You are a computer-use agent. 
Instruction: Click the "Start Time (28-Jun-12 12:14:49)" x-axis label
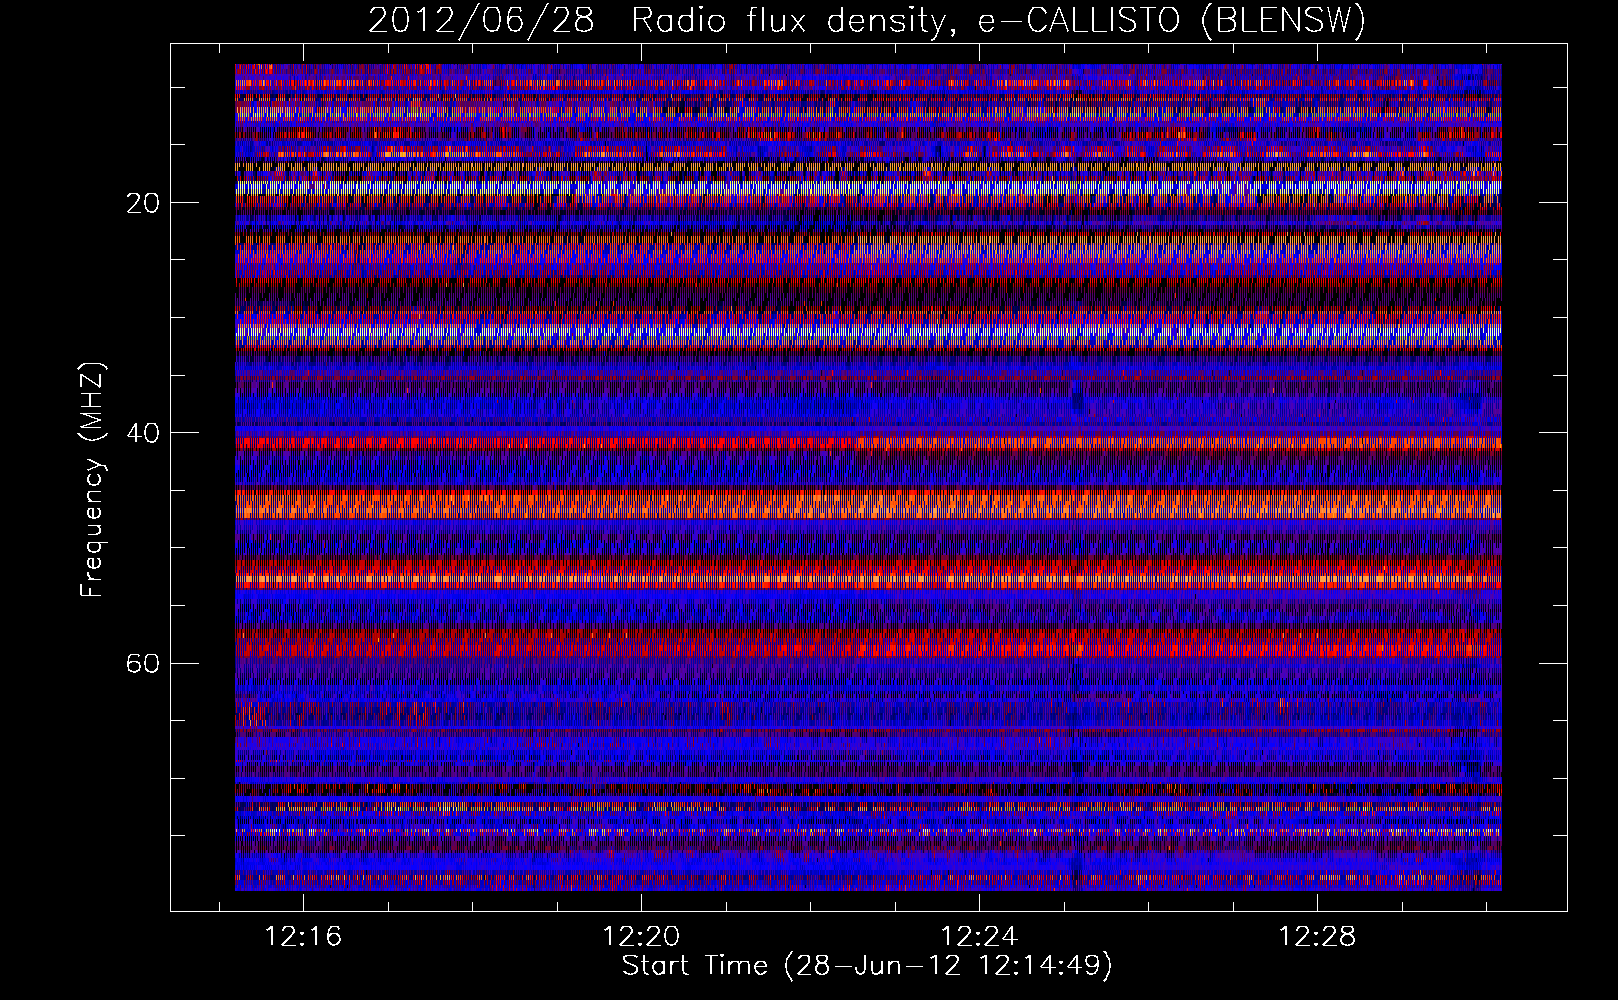(867, 966)
